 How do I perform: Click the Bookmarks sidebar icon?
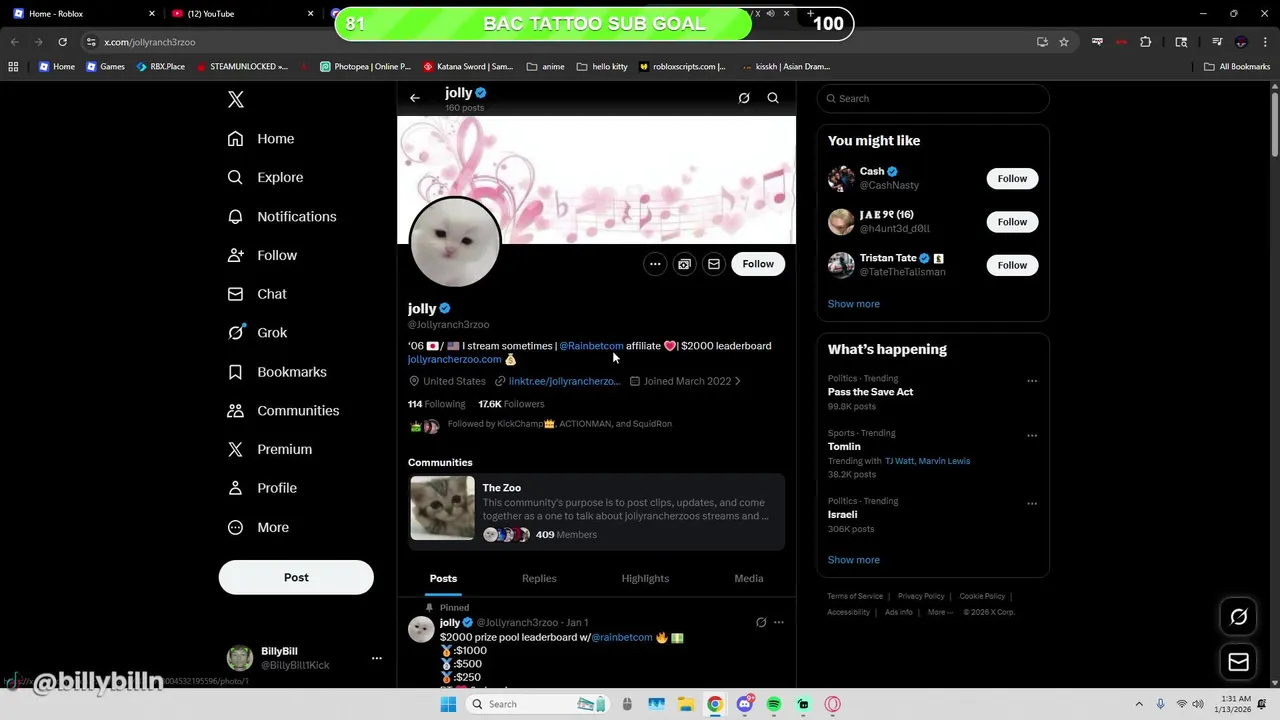coord(235,372)
